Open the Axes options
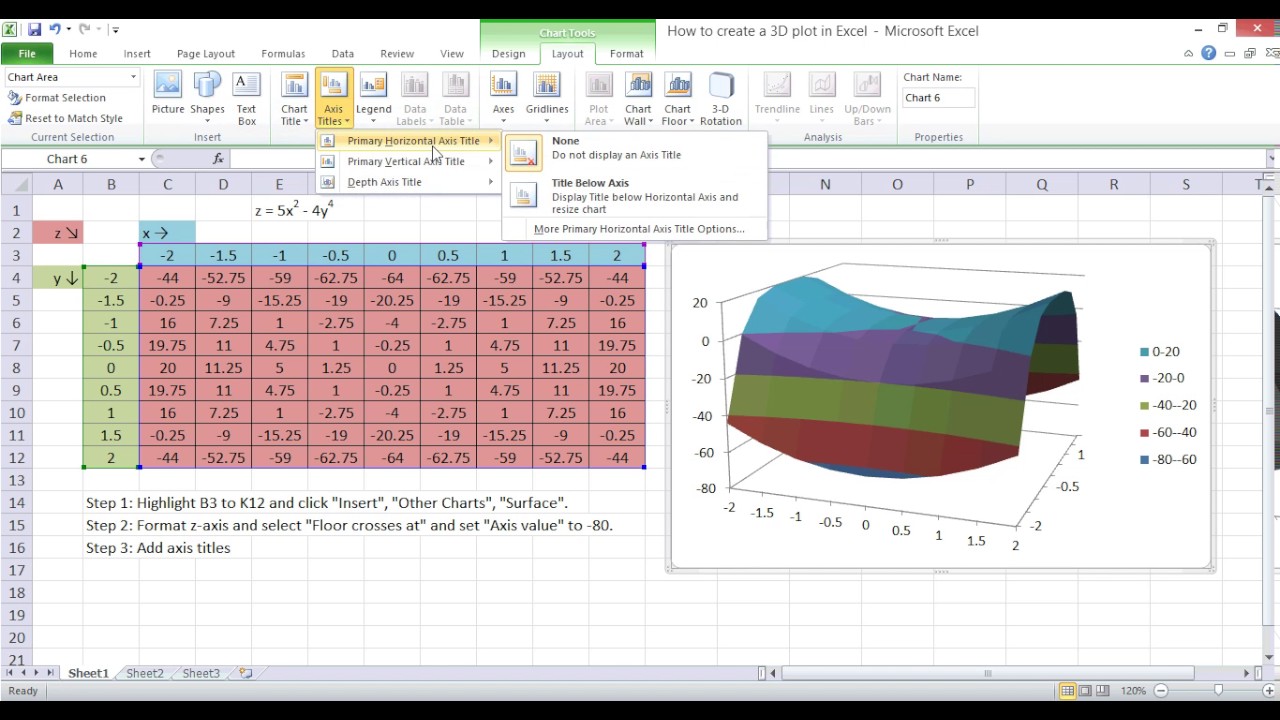Image resolution: width=1280 pixels, height=720 pixels. click(x=503, y=99)
